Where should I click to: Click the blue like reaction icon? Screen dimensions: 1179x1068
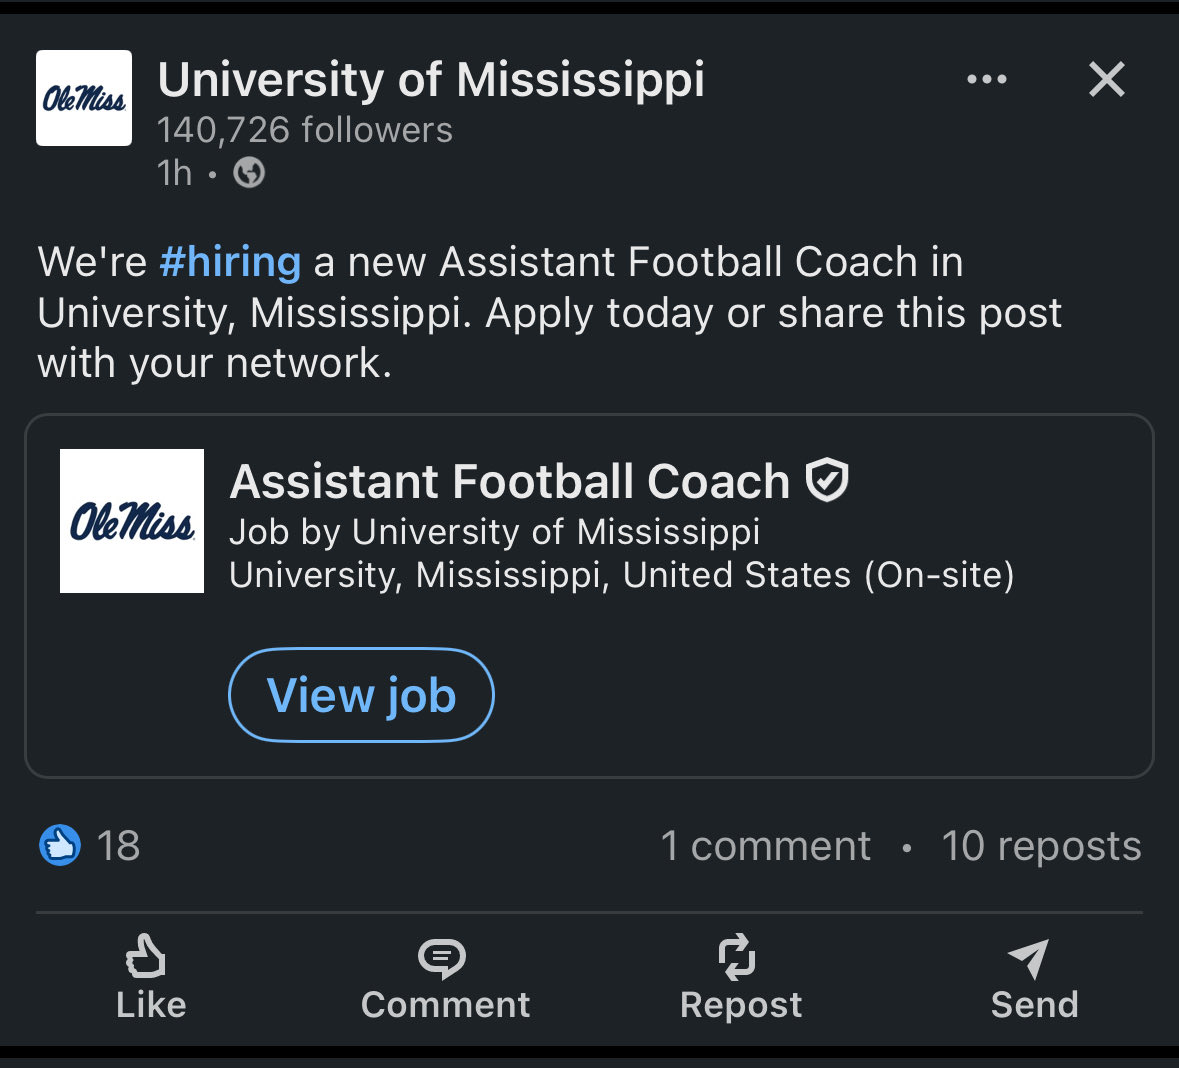coord(60,846)
